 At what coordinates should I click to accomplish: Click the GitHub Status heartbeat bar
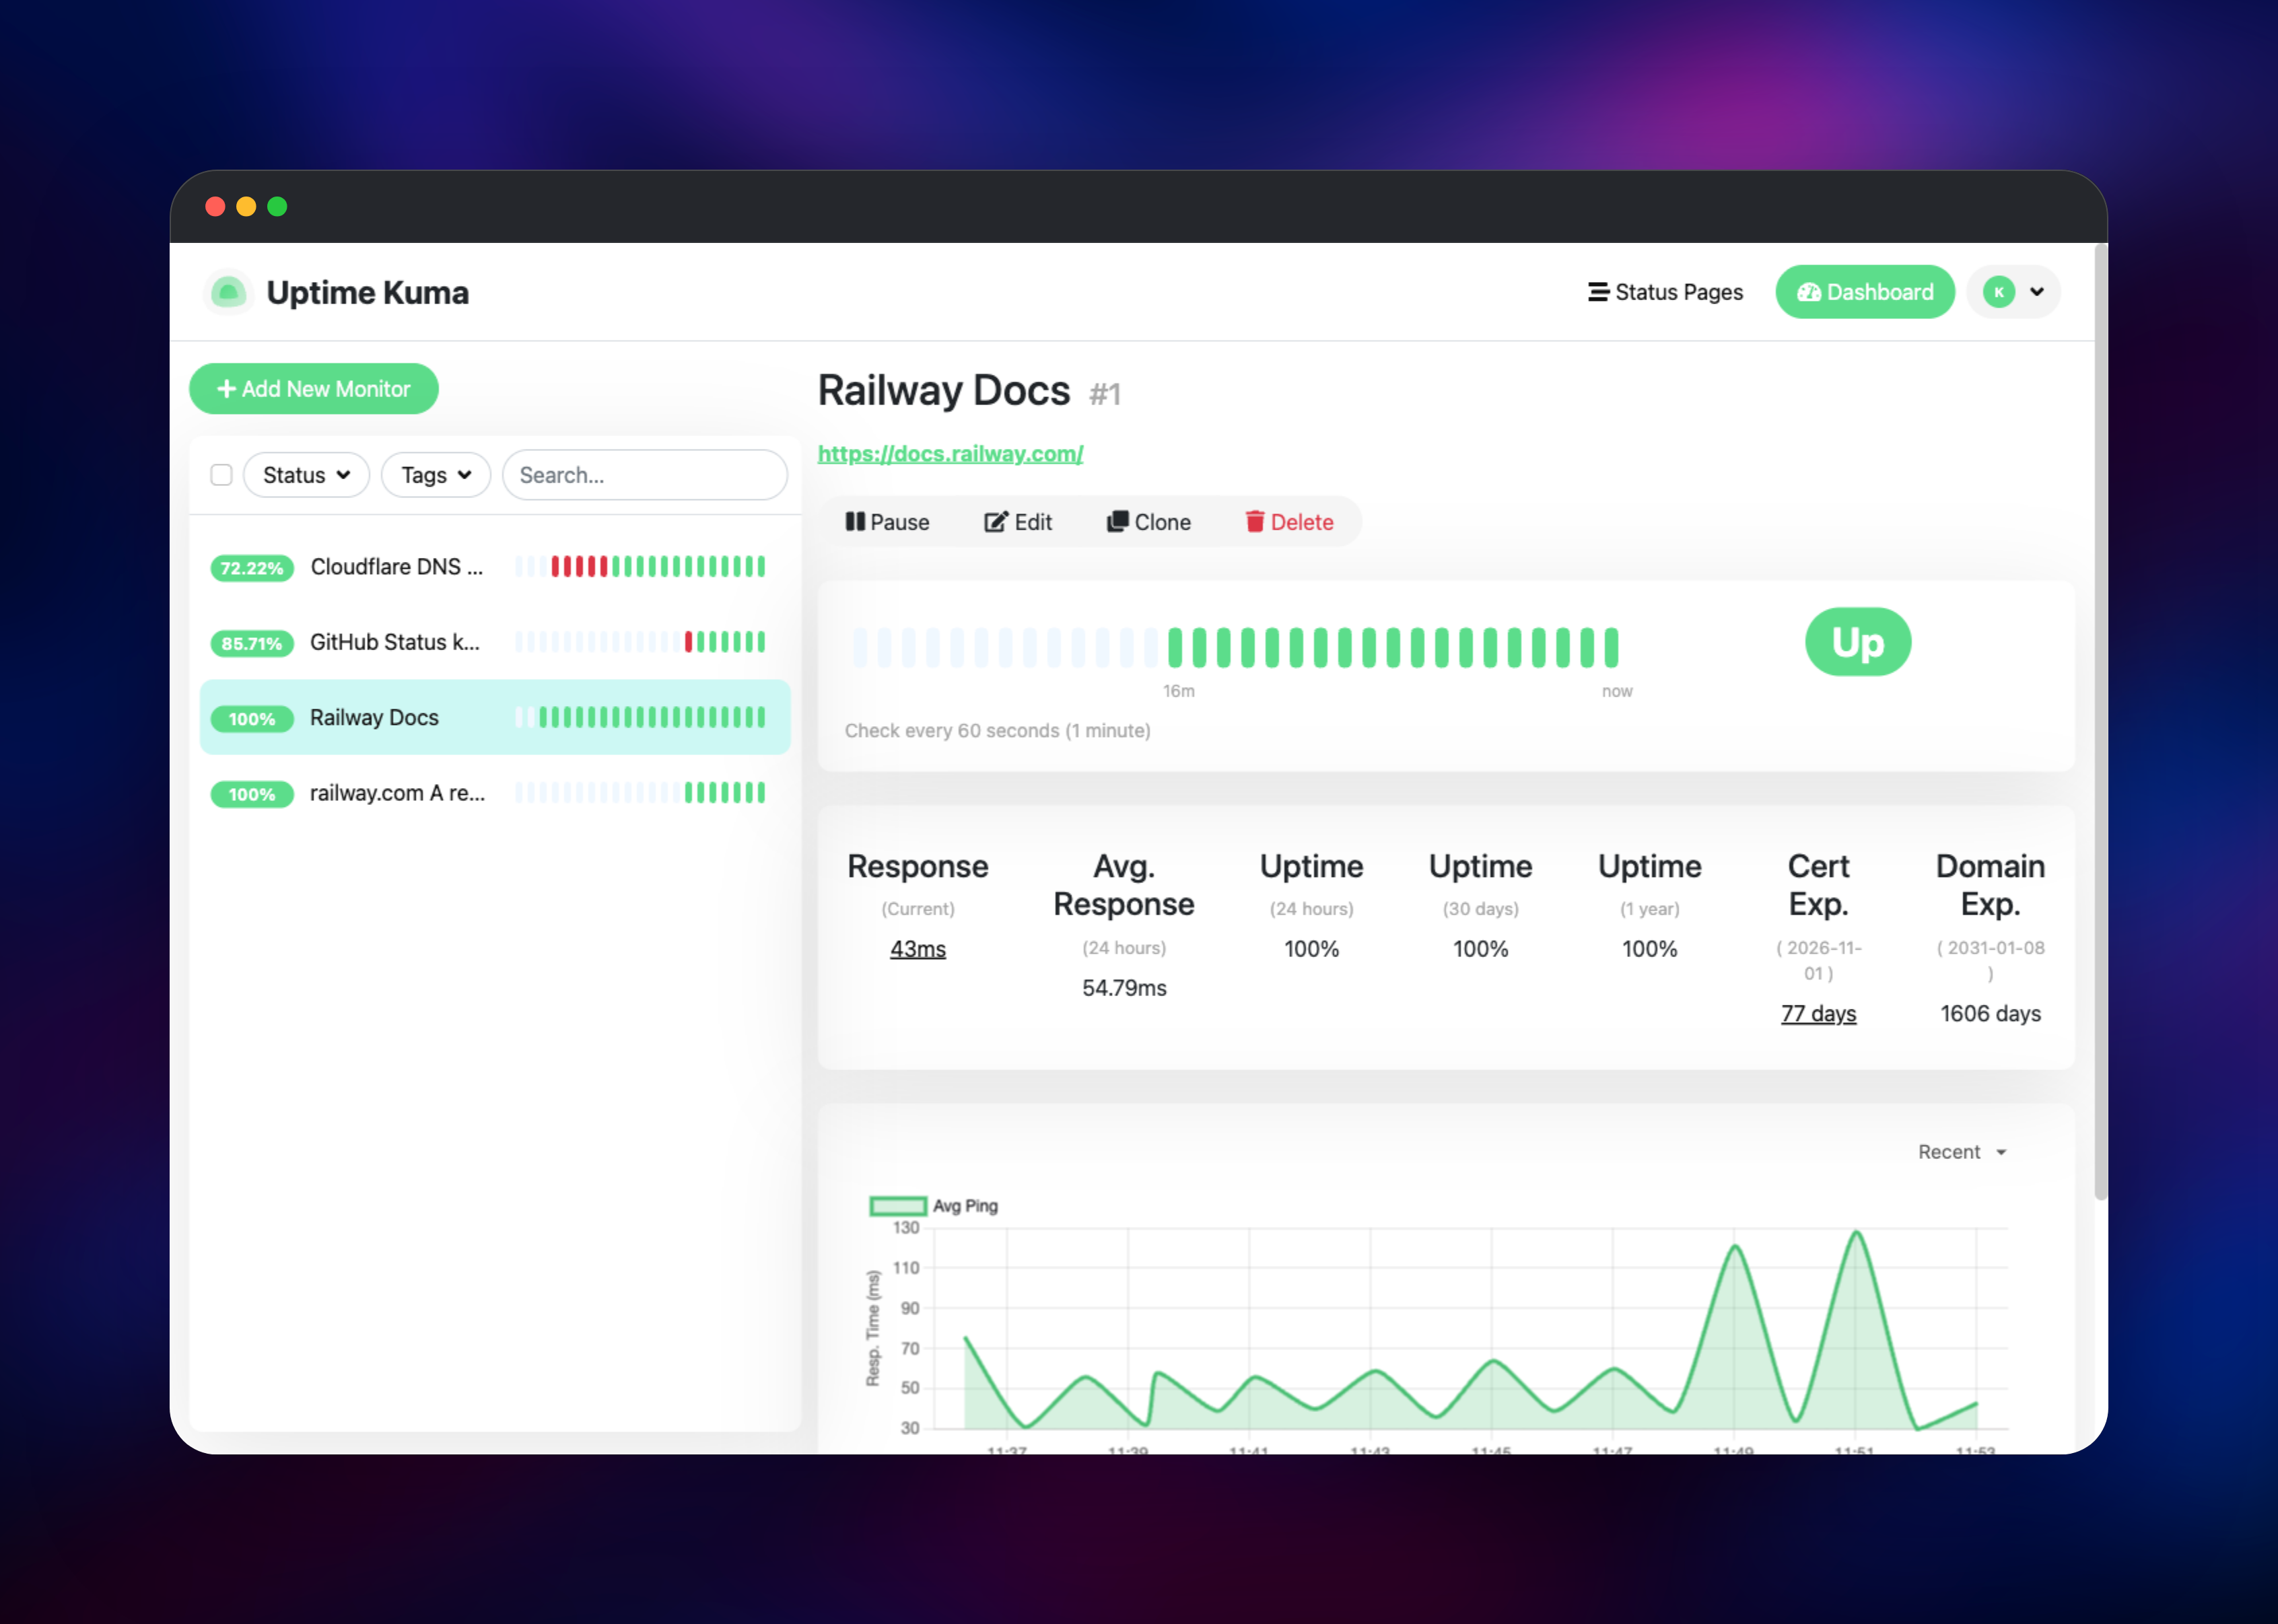click(x=640, y=642)
